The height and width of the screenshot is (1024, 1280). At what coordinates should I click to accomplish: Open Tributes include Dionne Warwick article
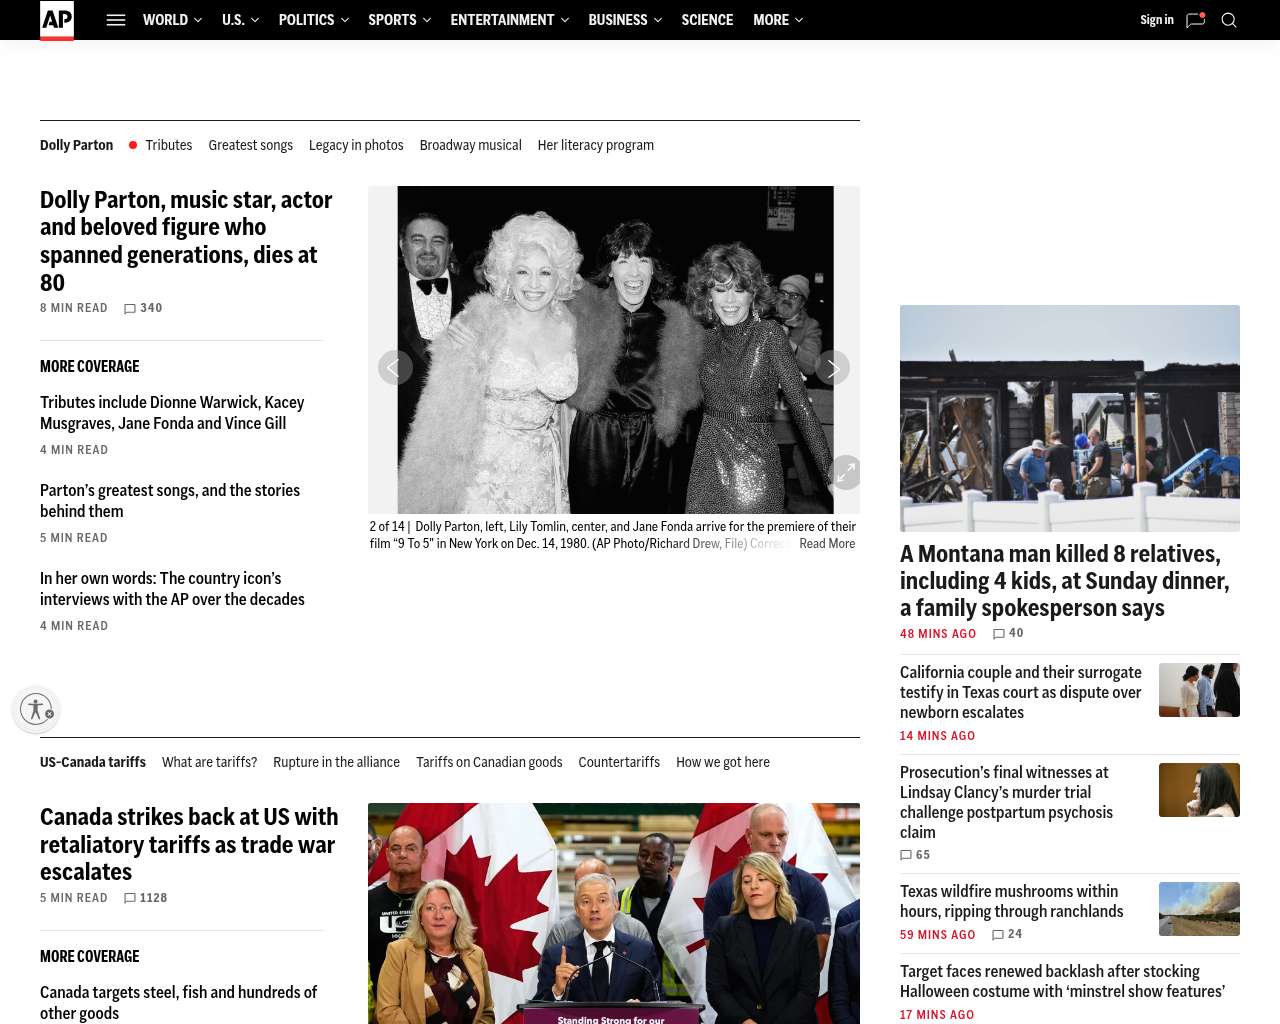coord(172,413)
